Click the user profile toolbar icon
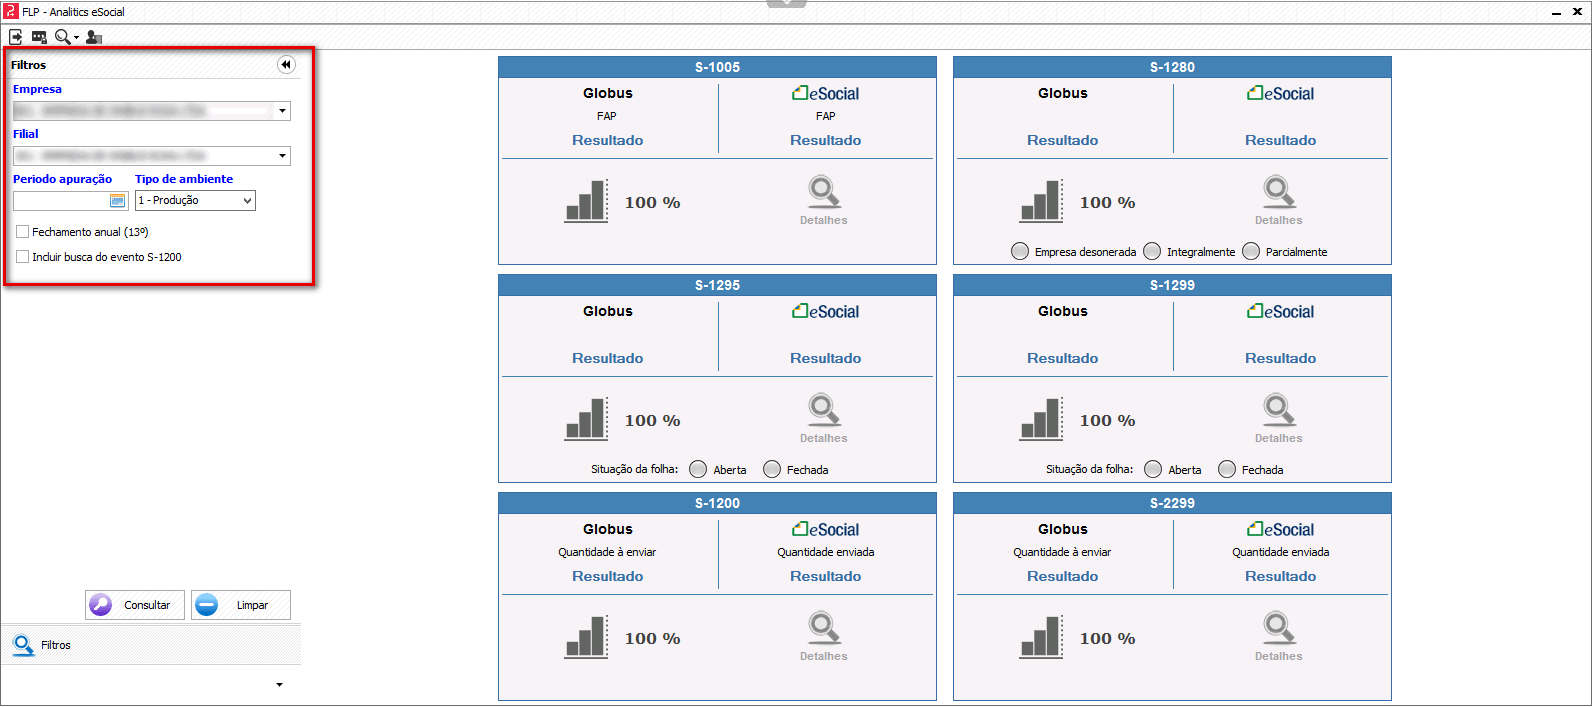This screenshot has width=1592, height=707. tap(94, 37)
